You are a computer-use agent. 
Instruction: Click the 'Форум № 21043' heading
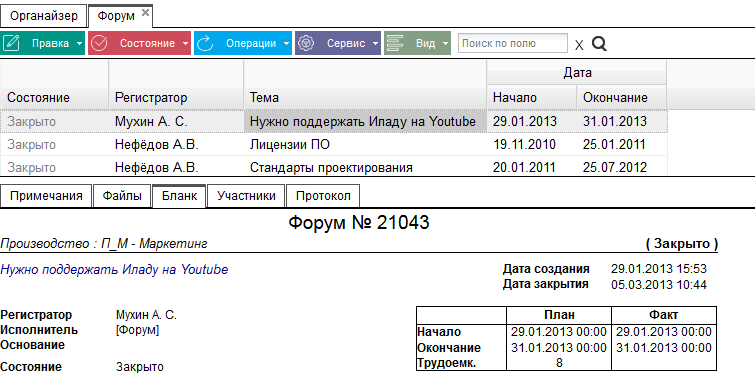coord(359,222)
